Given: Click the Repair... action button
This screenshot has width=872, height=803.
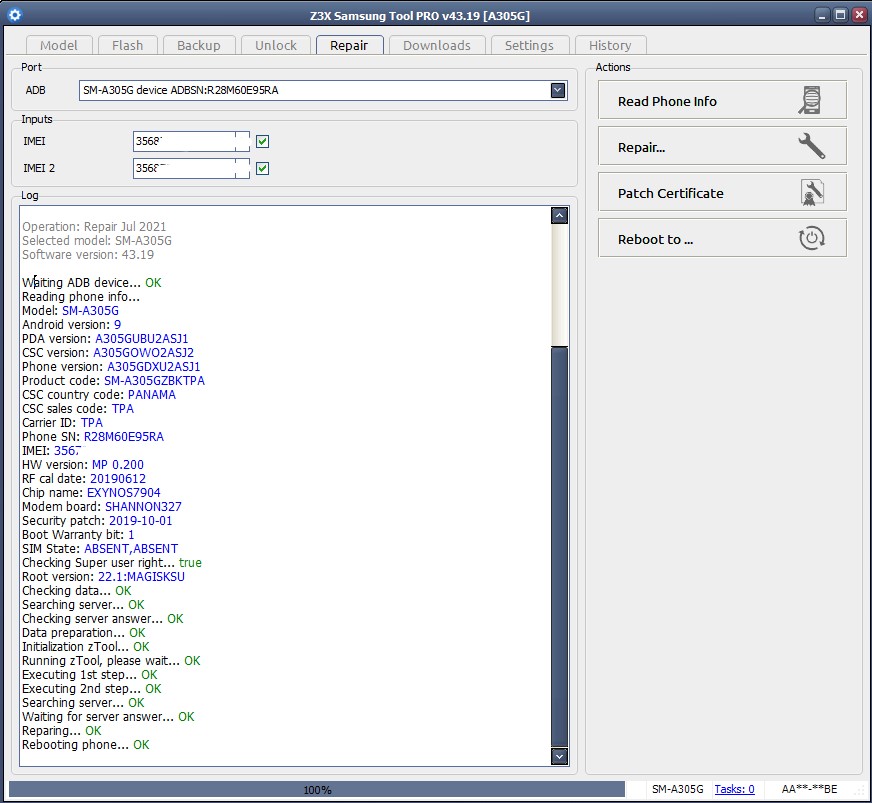Looking at the screenshot, I should 722,146.
